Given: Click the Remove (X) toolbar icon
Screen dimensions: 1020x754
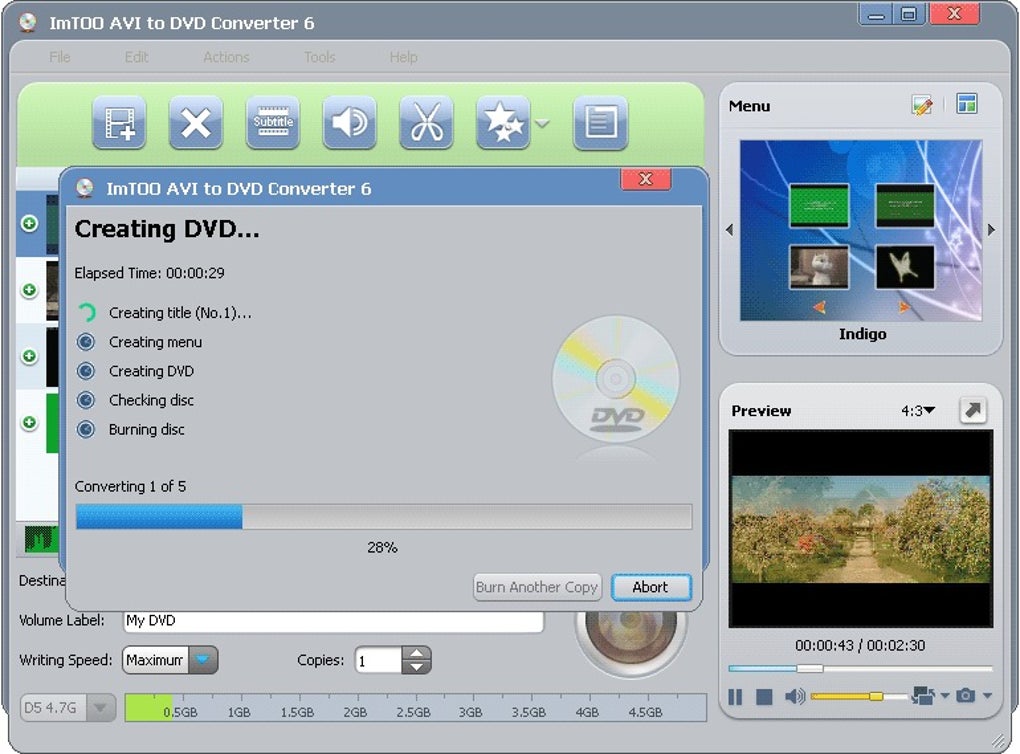Looking at the screenshot, I should tap(196, 122).
